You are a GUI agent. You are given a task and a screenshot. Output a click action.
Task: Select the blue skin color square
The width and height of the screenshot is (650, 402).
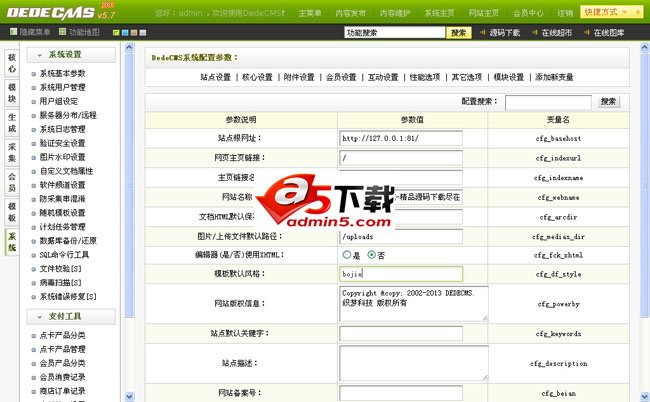point(125,32)
